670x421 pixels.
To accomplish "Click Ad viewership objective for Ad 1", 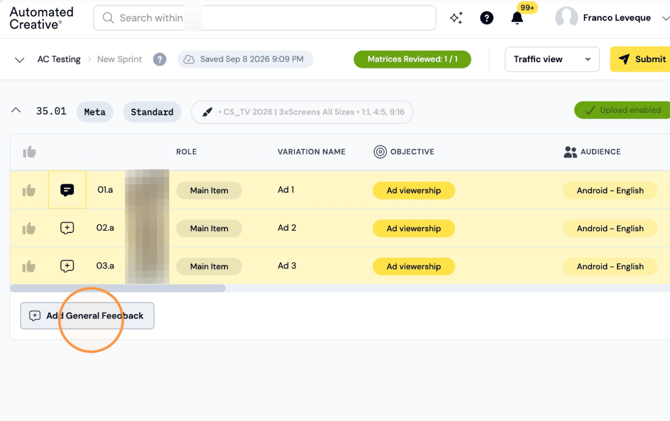I will pyautogui.click(x=414, y=190).
